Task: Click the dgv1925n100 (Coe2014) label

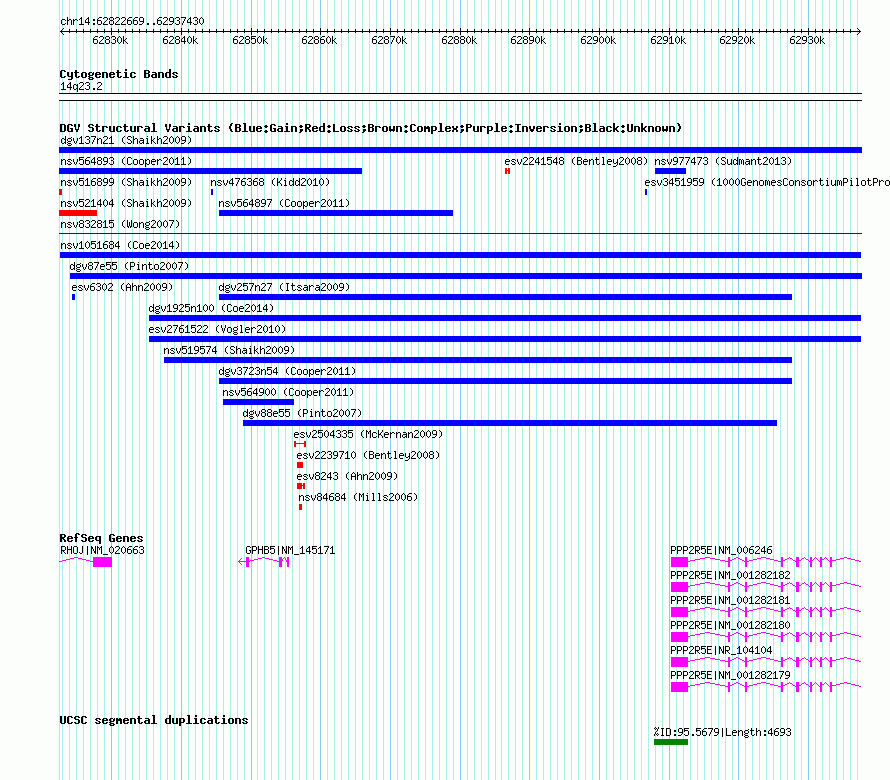Action: click(211, 308)
